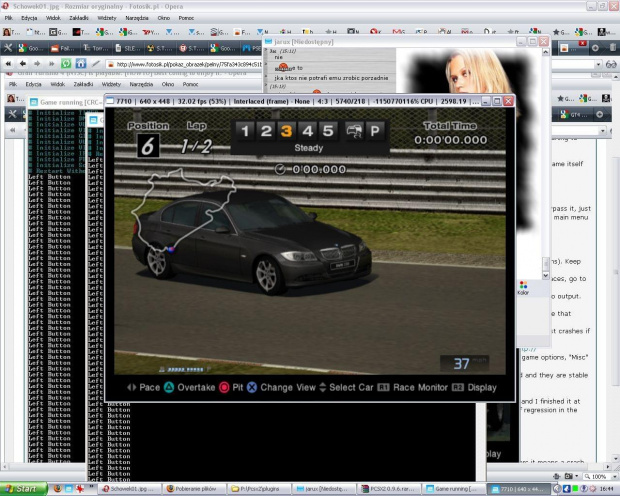Switch to the SLE... tab
The height and width of the screenshot is (496, 620).
point(127,48)
